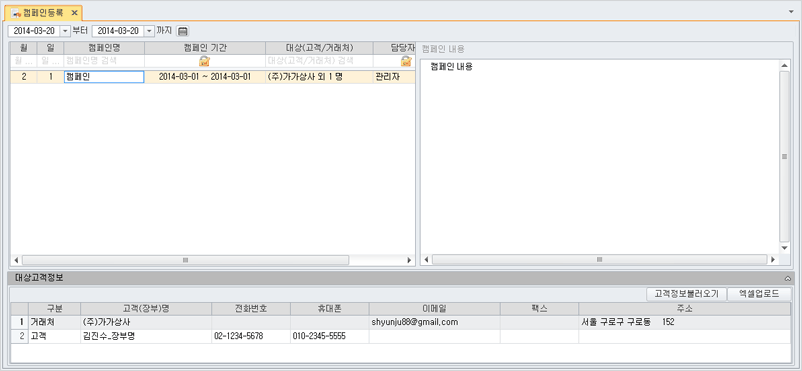Screen dimensions: 802x371
Task: Click row number 2 in customer grid
Action: click(x=19, y=336)
